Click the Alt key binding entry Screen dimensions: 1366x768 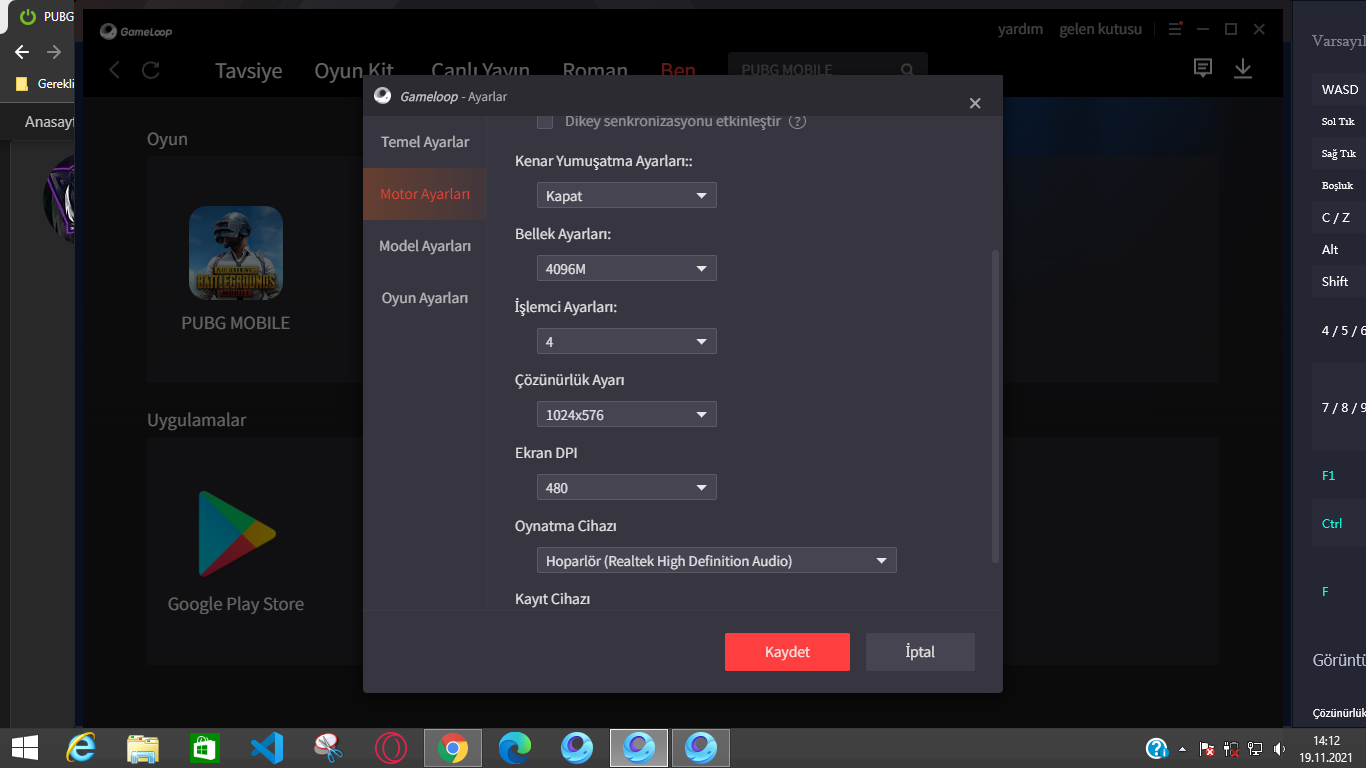tap(1339, 249)
